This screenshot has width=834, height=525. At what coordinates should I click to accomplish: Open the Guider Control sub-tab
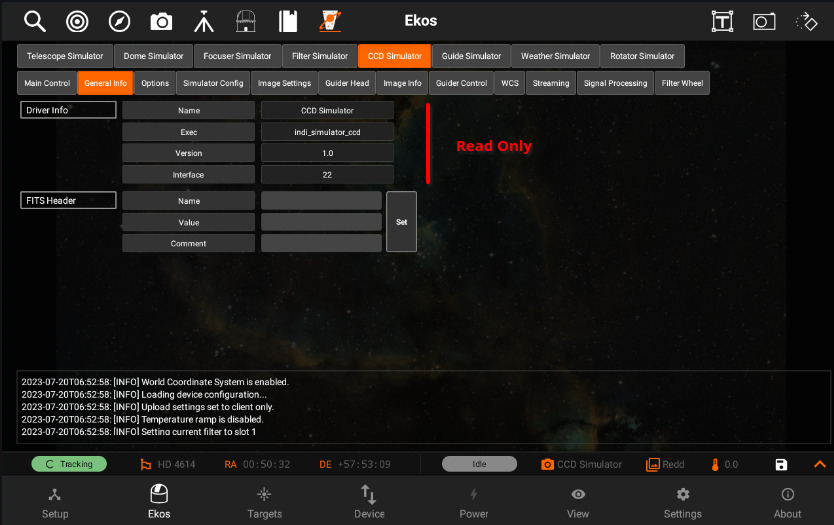(461, 83)
